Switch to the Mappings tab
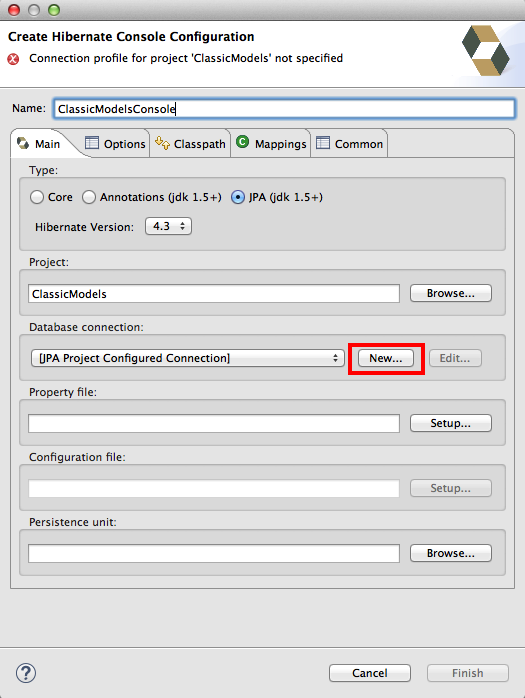 (x=271, y=144)
